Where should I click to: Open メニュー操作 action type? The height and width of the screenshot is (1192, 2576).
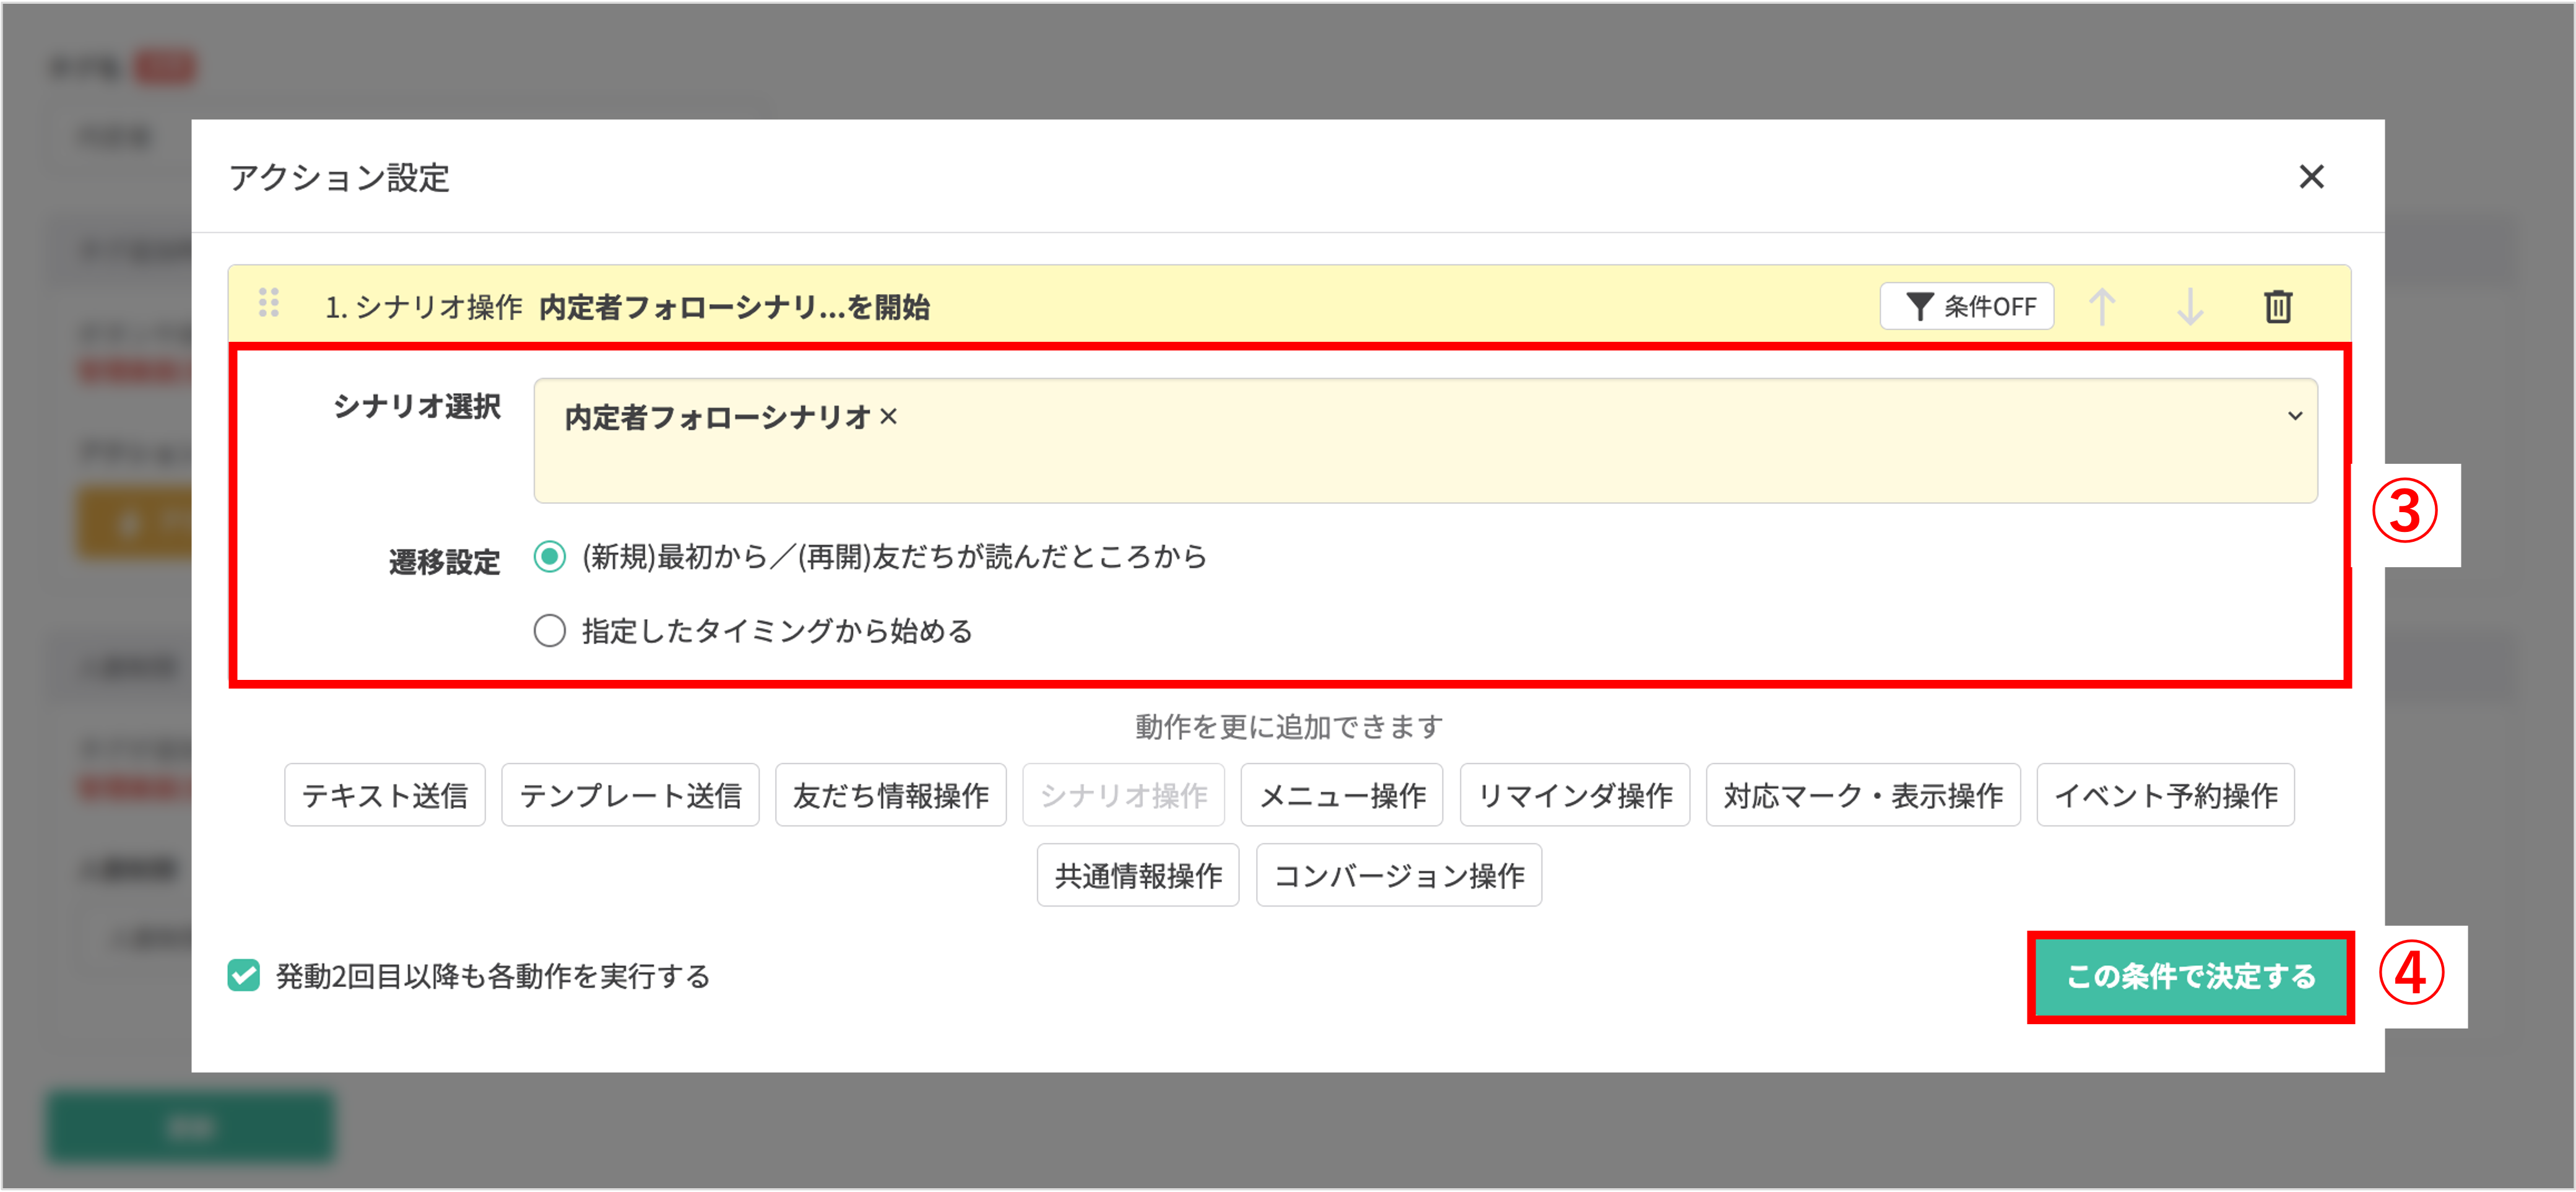click(1342, 794)
